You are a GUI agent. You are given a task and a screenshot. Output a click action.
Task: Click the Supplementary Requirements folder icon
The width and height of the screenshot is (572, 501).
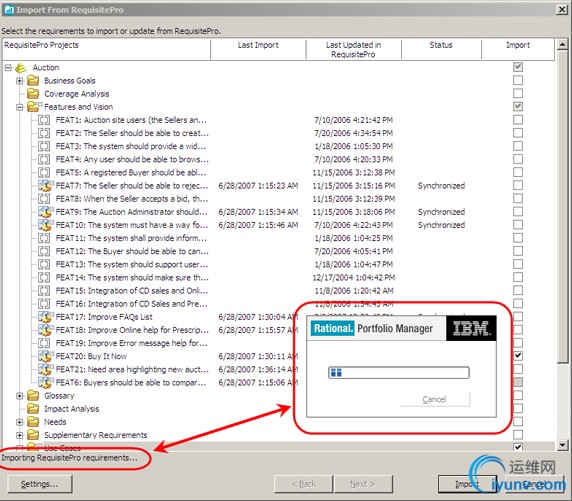click(x=33, y=435)
